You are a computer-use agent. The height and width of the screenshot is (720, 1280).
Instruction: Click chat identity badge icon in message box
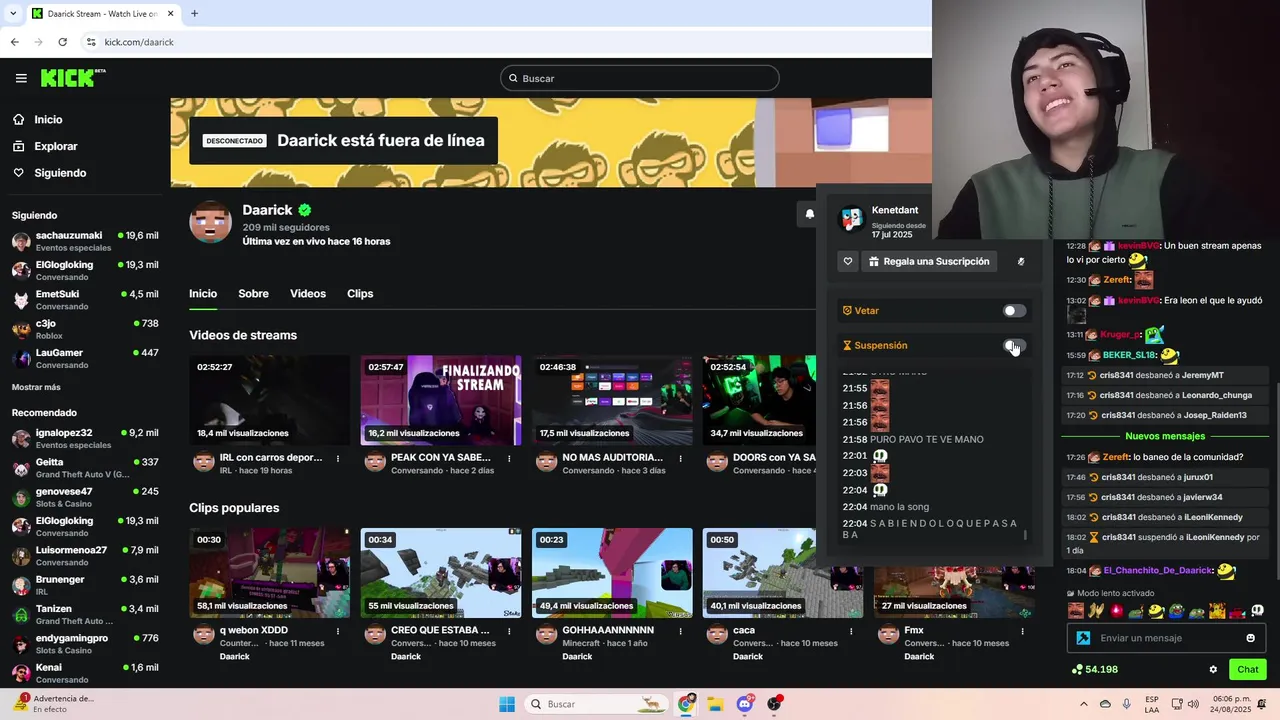click(1083, 638)
